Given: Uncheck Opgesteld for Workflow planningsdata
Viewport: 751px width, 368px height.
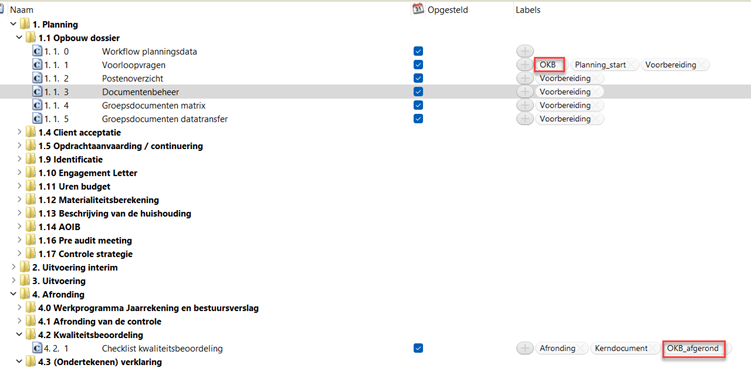Looking at the screenshot, I should pyautogui.click(x=418, y=51).
